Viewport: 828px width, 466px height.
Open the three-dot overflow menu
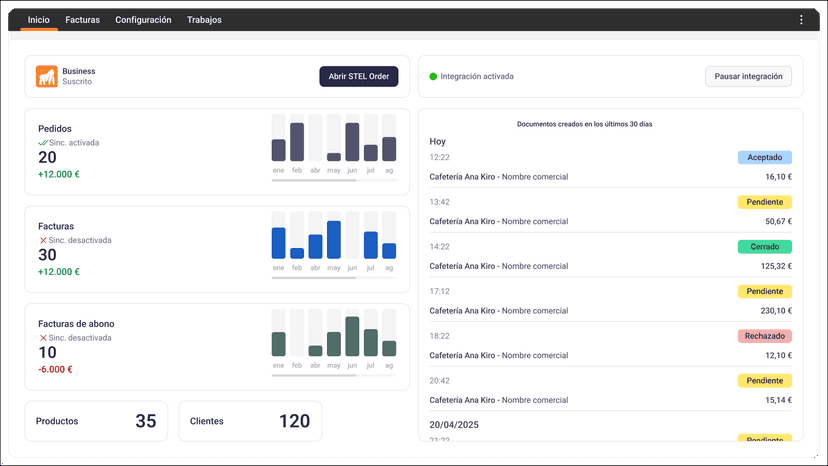point(801,20)
